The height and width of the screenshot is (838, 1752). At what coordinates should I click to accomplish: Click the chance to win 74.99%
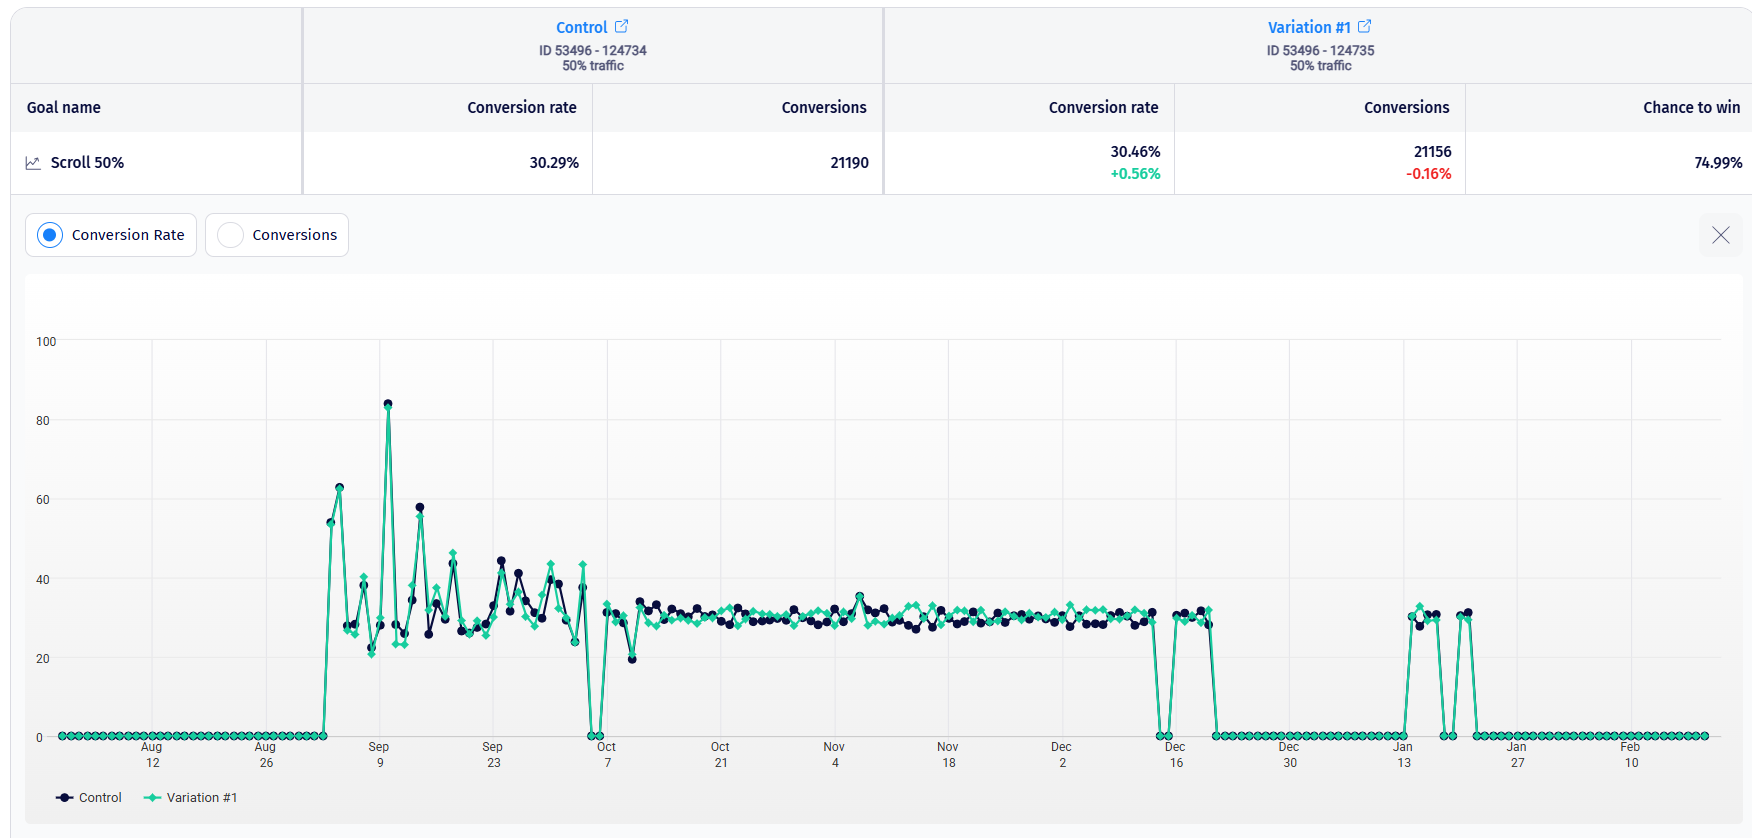1718,162
